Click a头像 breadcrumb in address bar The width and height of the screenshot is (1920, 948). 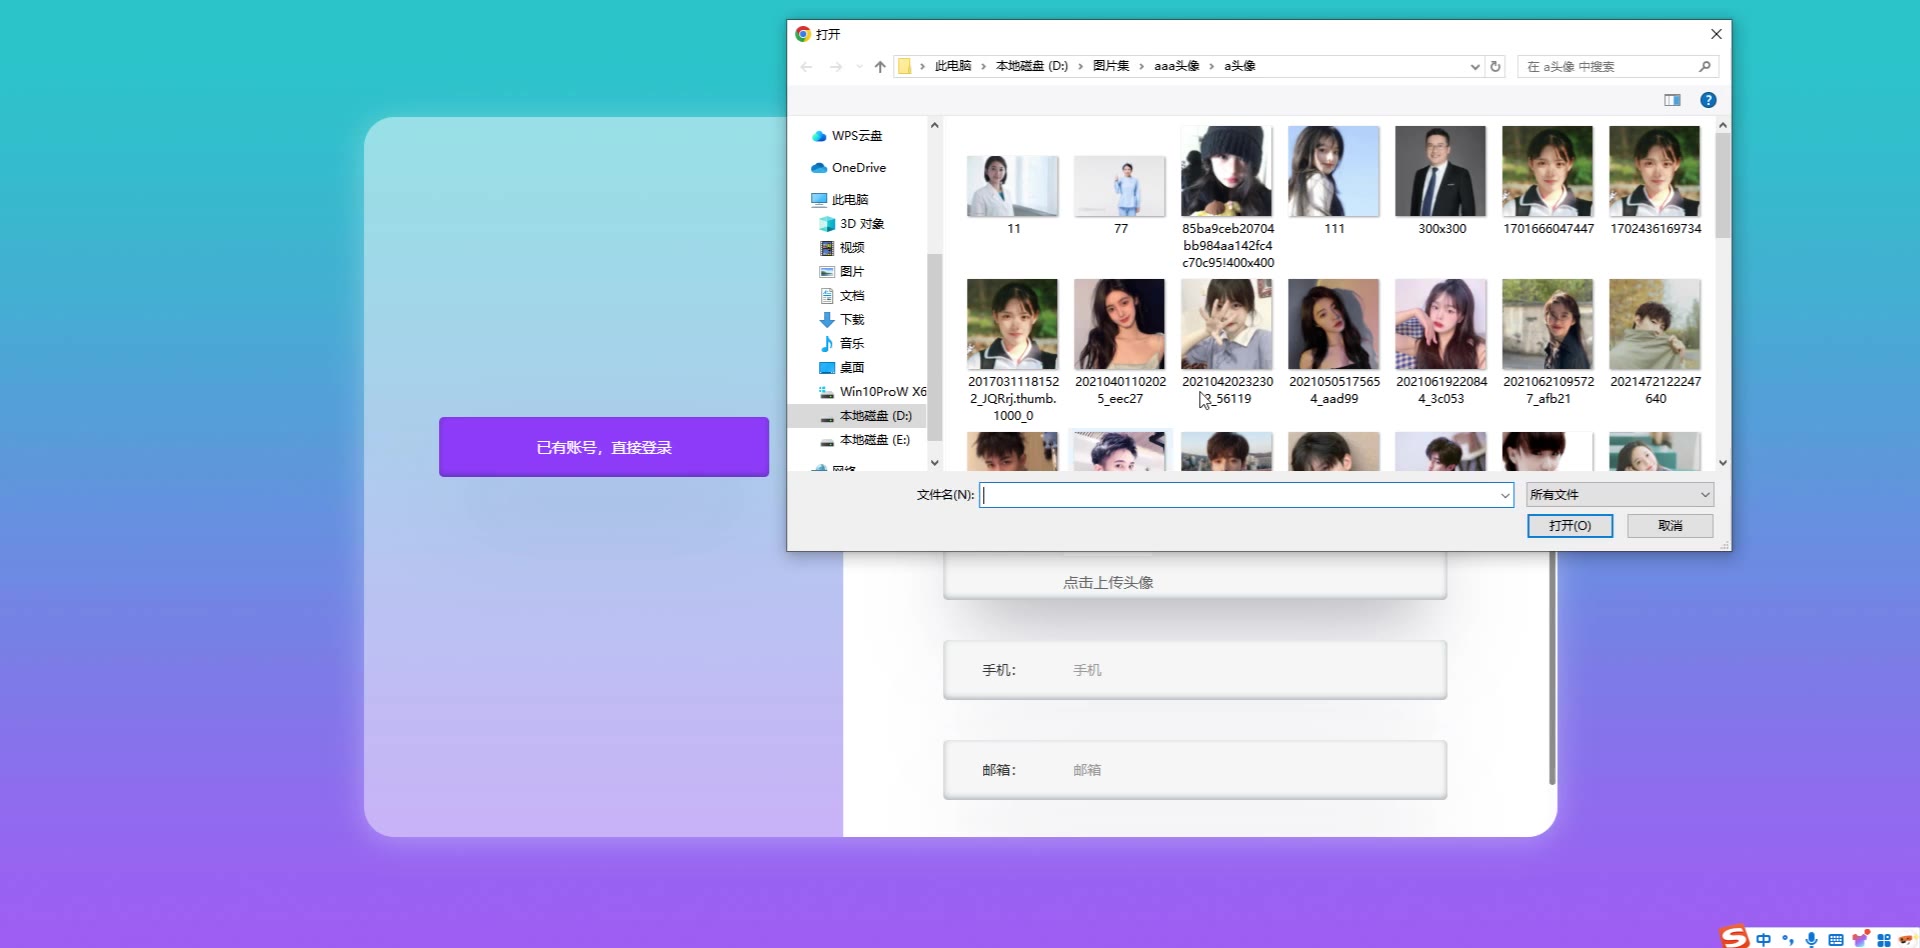pos(1240,66)
